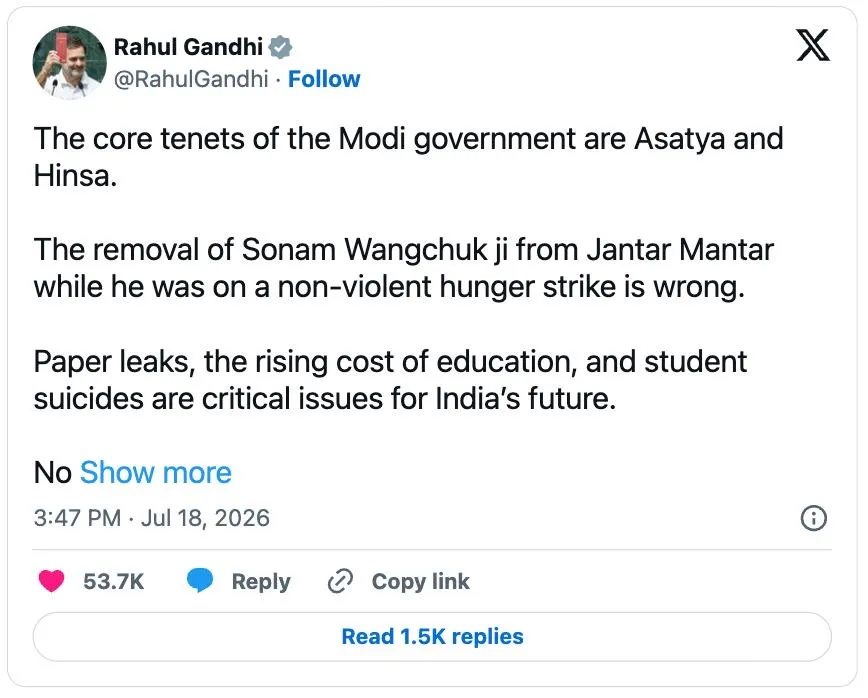
Task: Click the X logo in the corner
Action: click(x=813, y=45)
